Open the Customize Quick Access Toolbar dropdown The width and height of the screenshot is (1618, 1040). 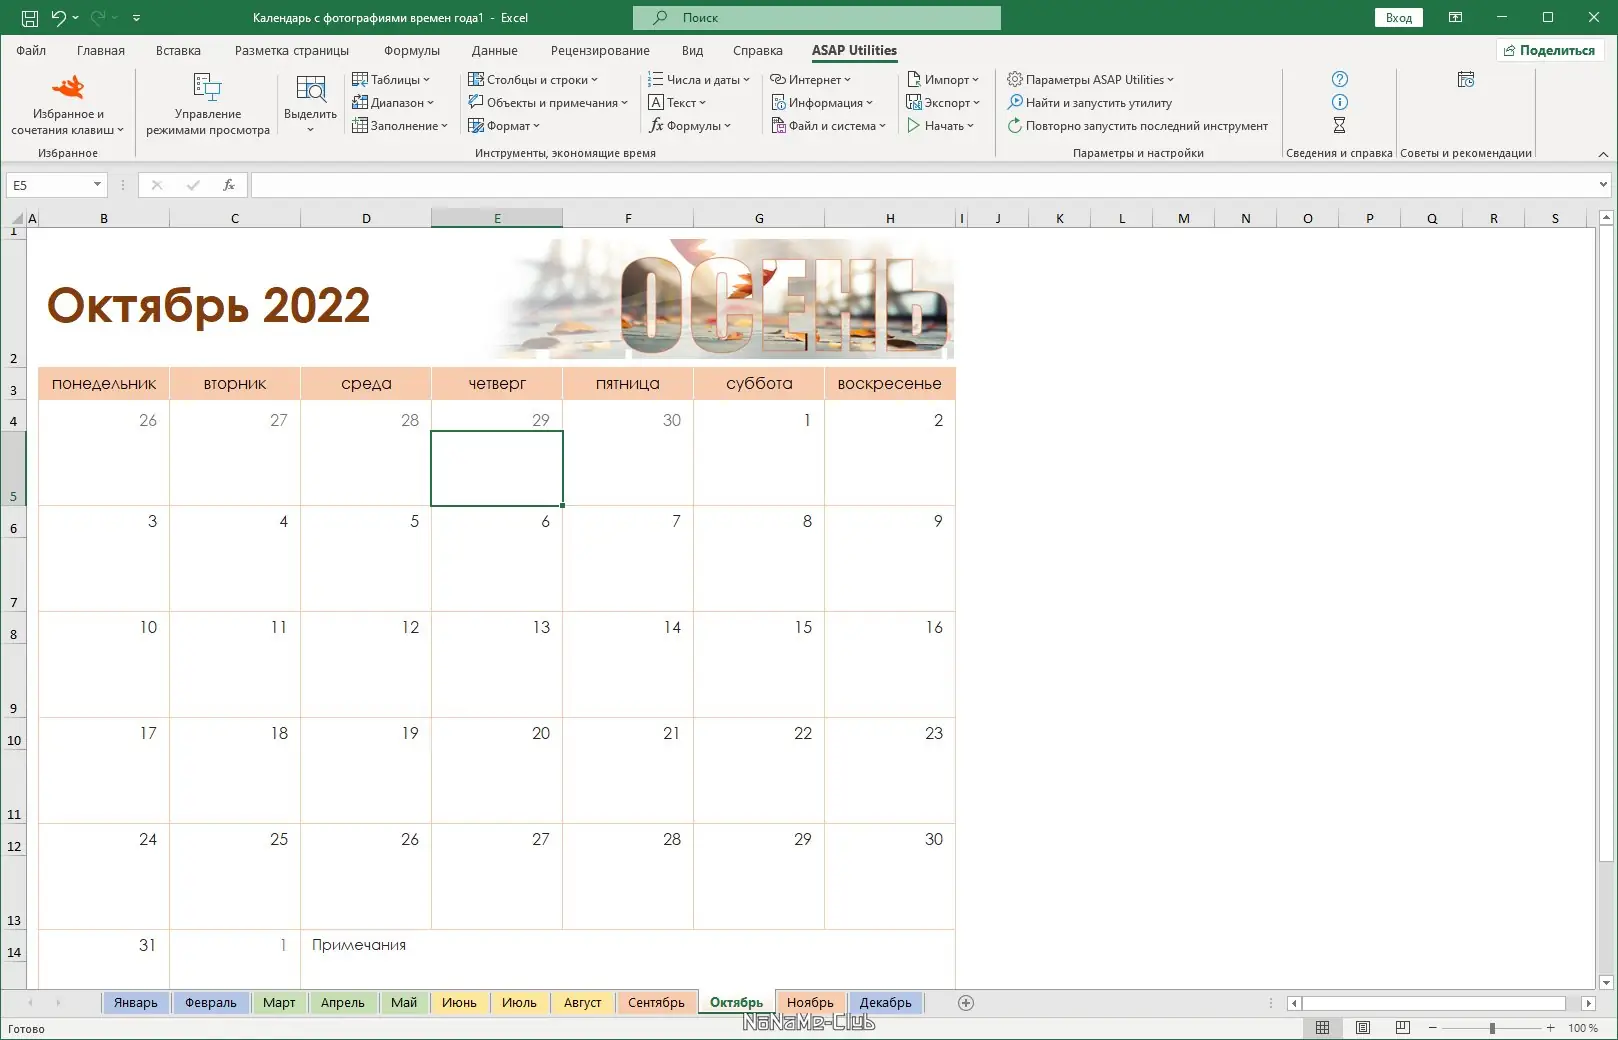pos(136,18)
